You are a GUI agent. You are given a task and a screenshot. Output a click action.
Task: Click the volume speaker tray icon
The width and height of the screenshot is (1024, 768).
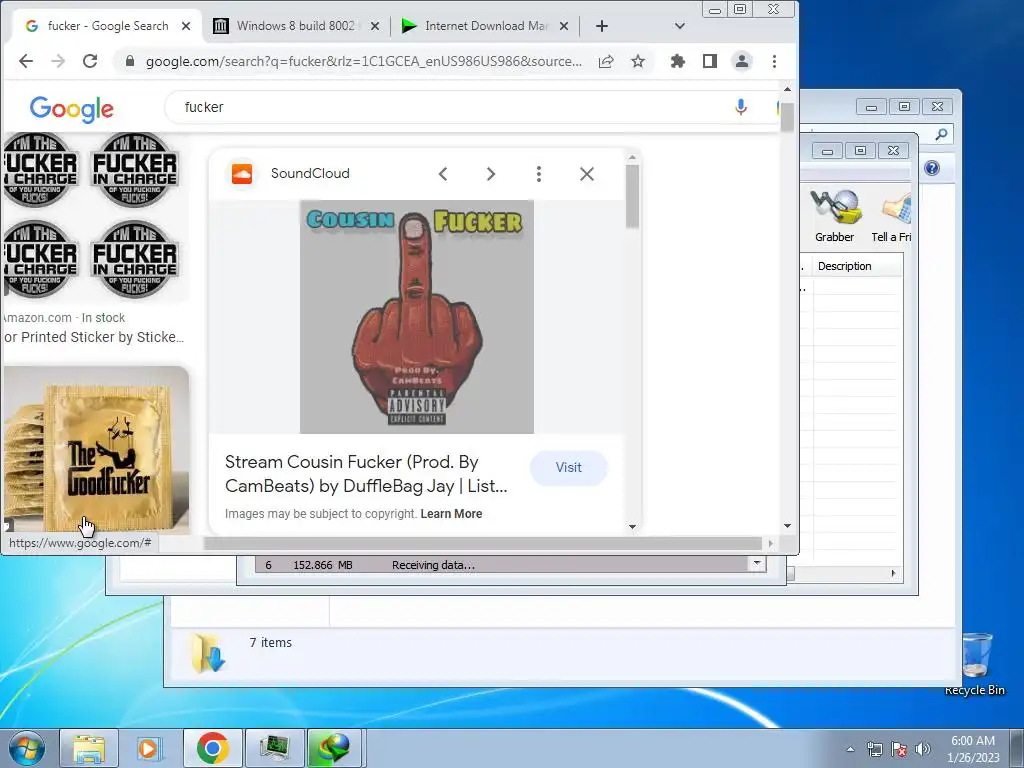click(923, 749)
